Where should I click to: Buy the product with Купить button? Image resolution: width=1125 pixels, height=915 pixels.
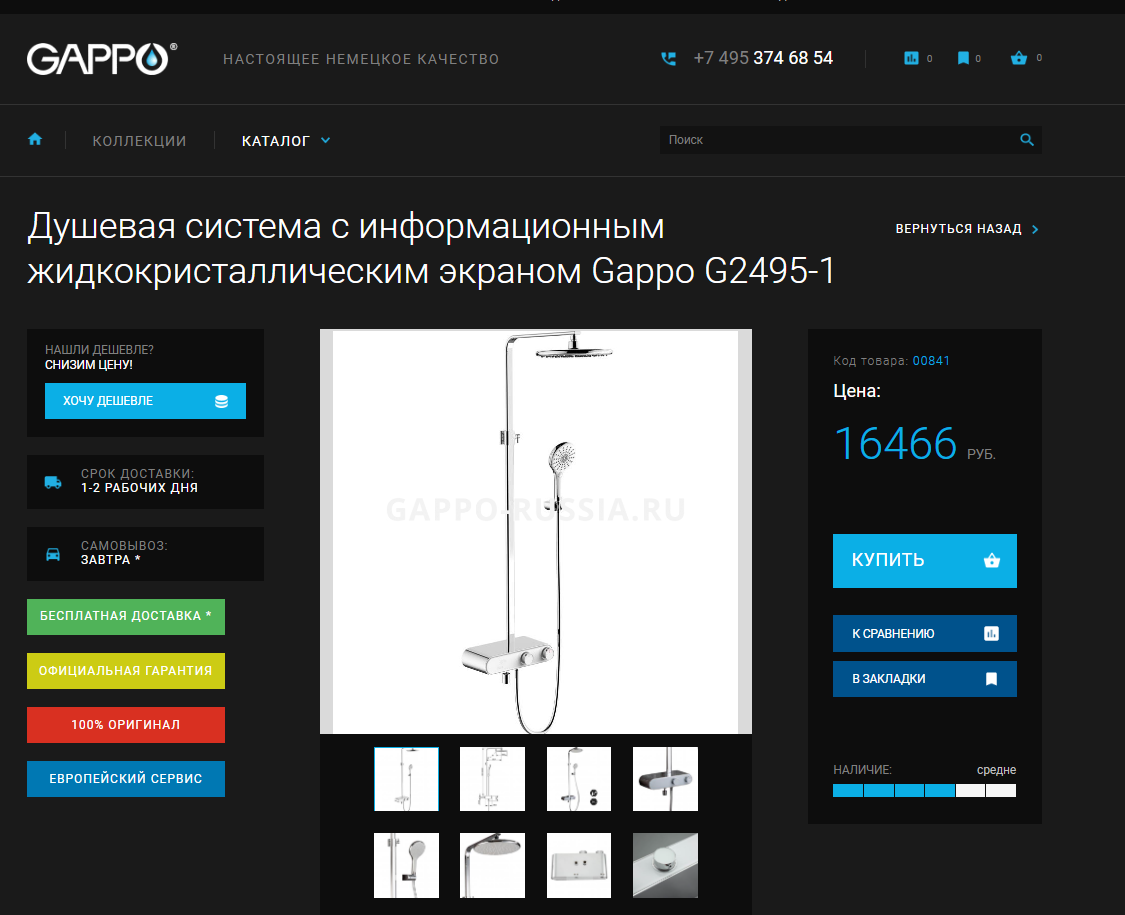coord(924,560)
